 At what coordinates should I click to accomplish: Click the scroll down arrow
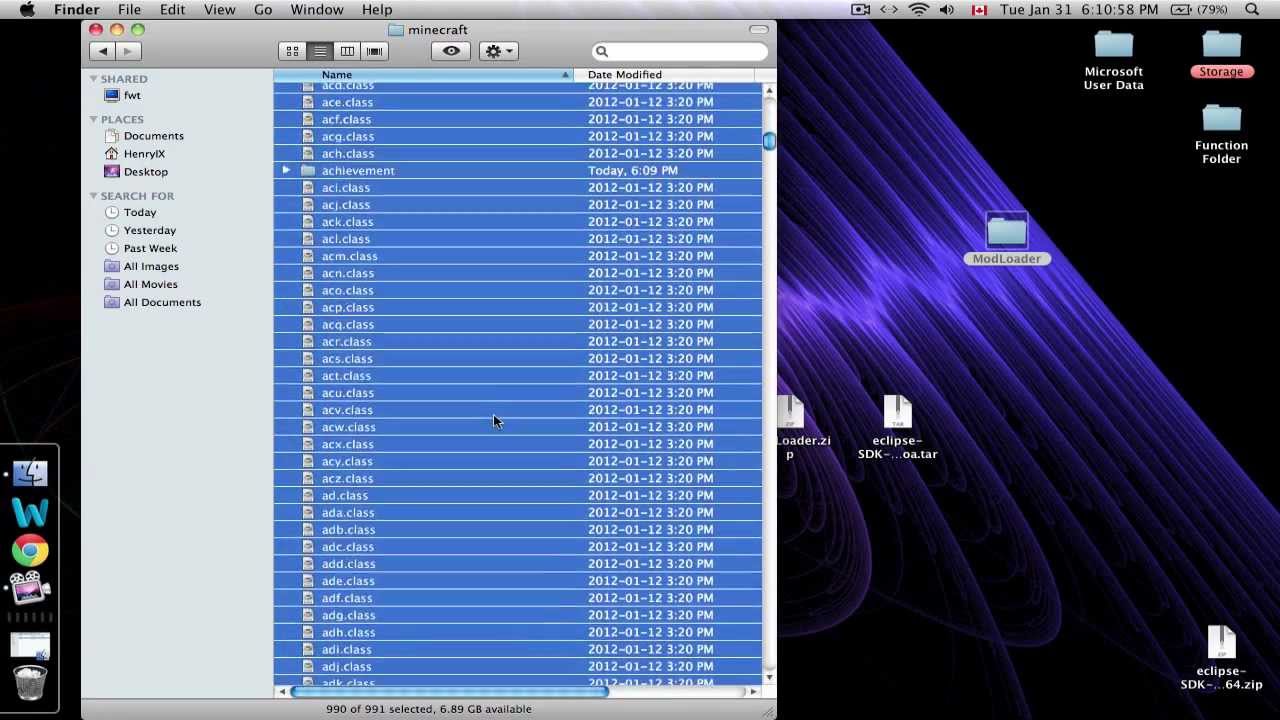point(769,676)
